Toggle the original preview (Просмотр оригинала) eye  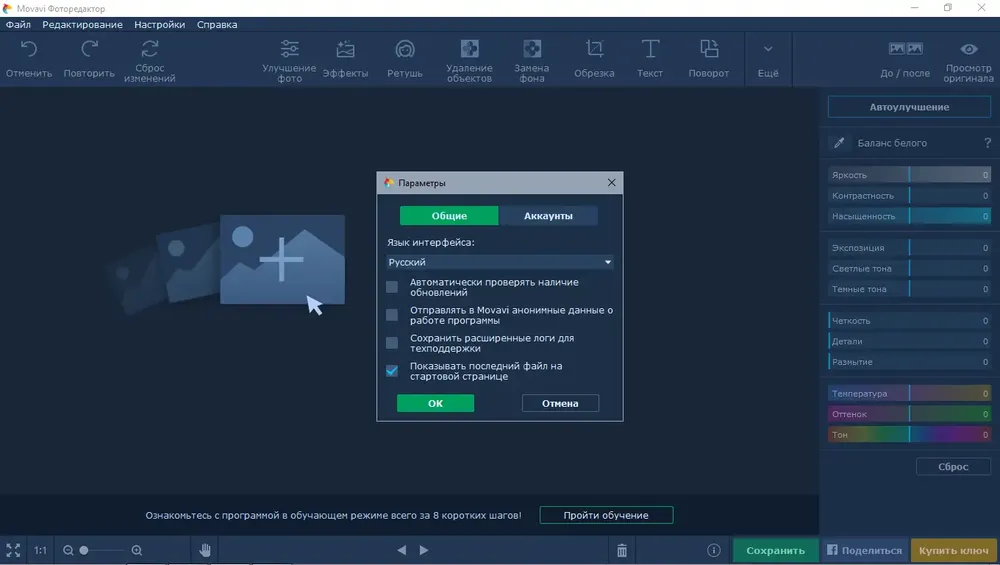968,57
